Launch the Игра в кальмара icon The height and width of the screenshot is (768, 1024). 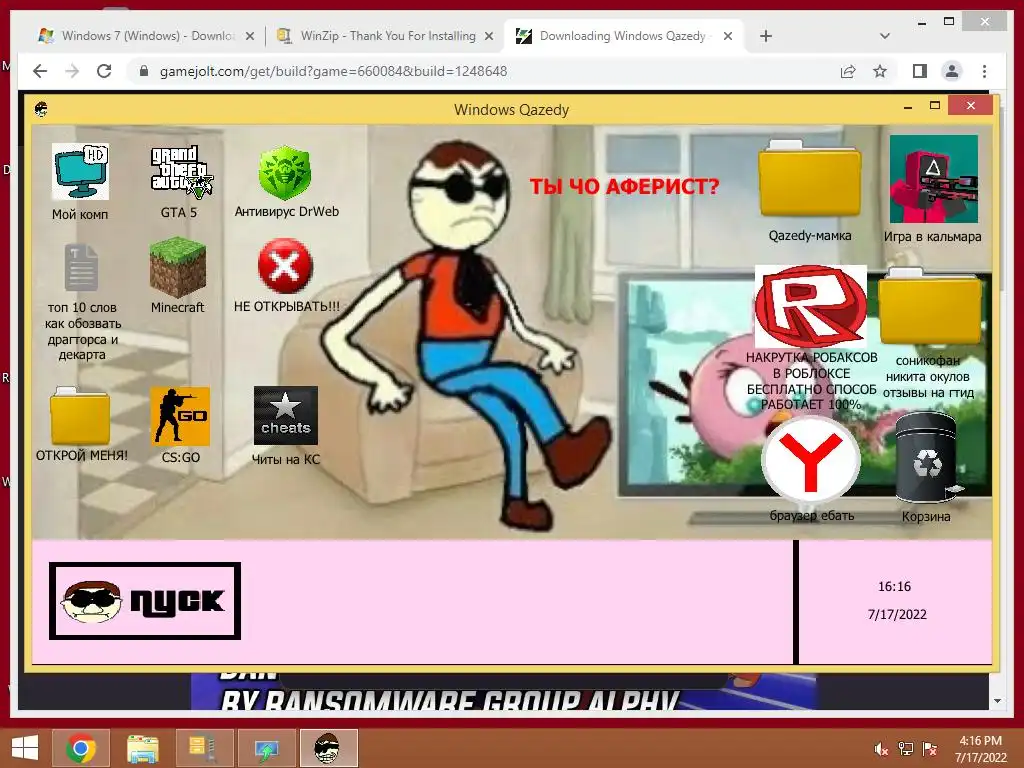(x=934, y=179)
